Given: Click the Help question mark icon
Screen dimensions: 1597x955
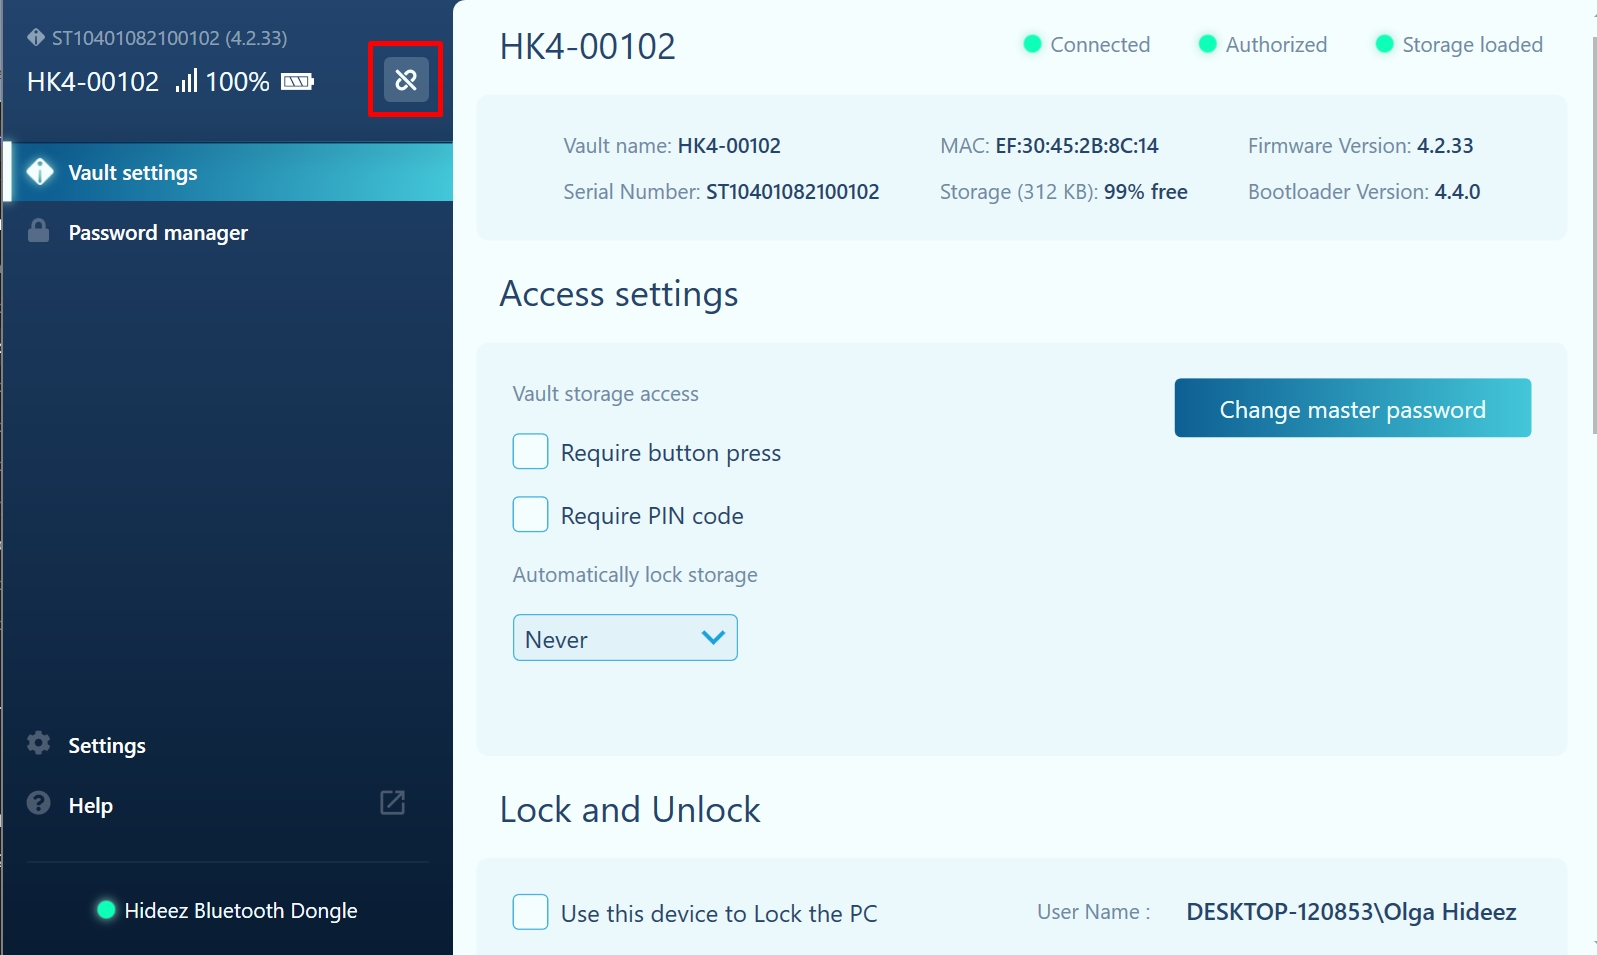Looking at the screenshot, I should [39, 804].
